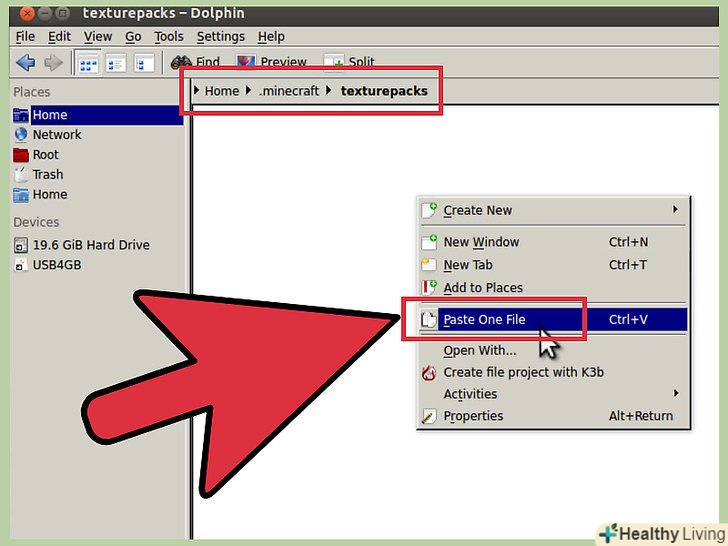The height and width of the screenshot is (546, 728).
Task: Expand the Activities submenu arrow
Action: pos(676,394)
